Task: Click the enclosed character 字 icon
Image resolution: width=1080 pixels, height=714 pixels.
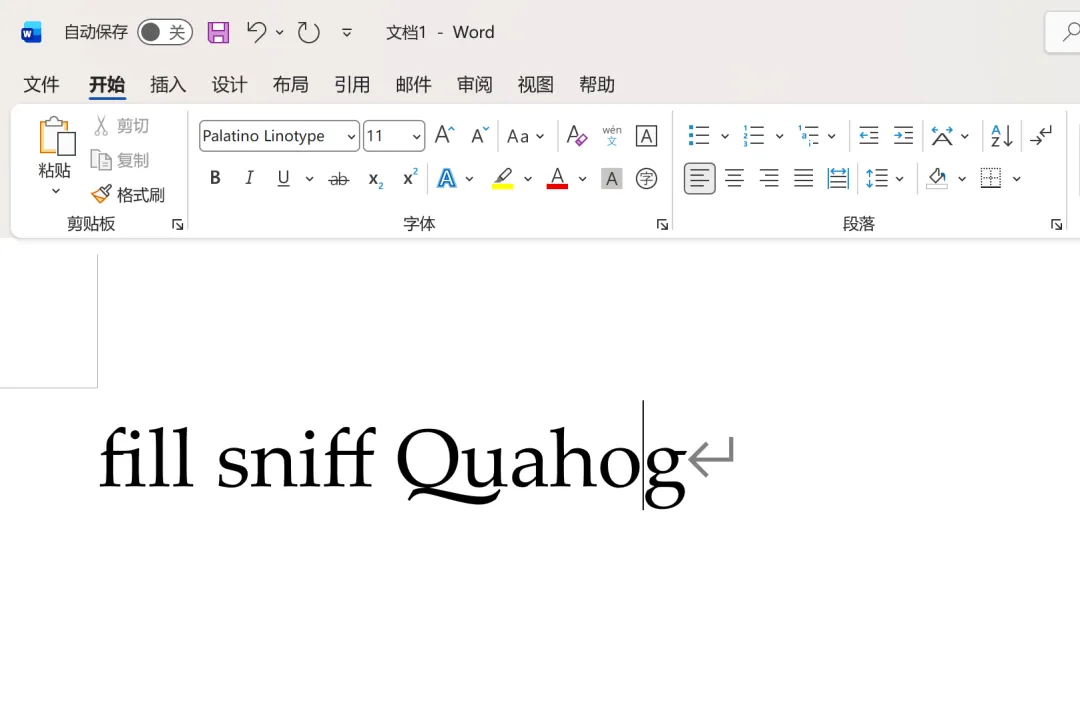Action: coord(646,179)
